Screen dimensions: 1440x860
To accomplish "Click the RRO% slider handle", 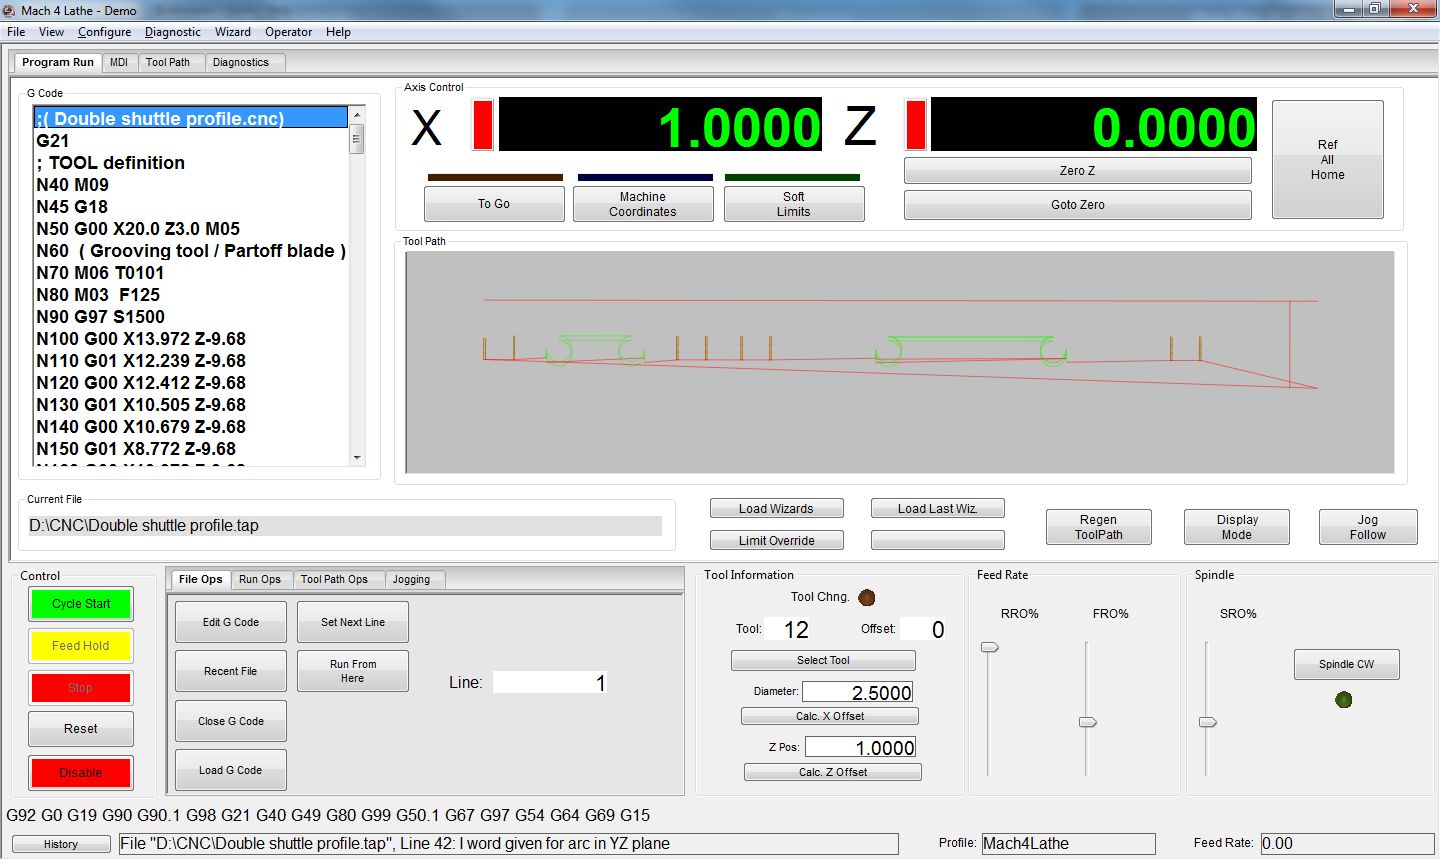I will point(989,647).
